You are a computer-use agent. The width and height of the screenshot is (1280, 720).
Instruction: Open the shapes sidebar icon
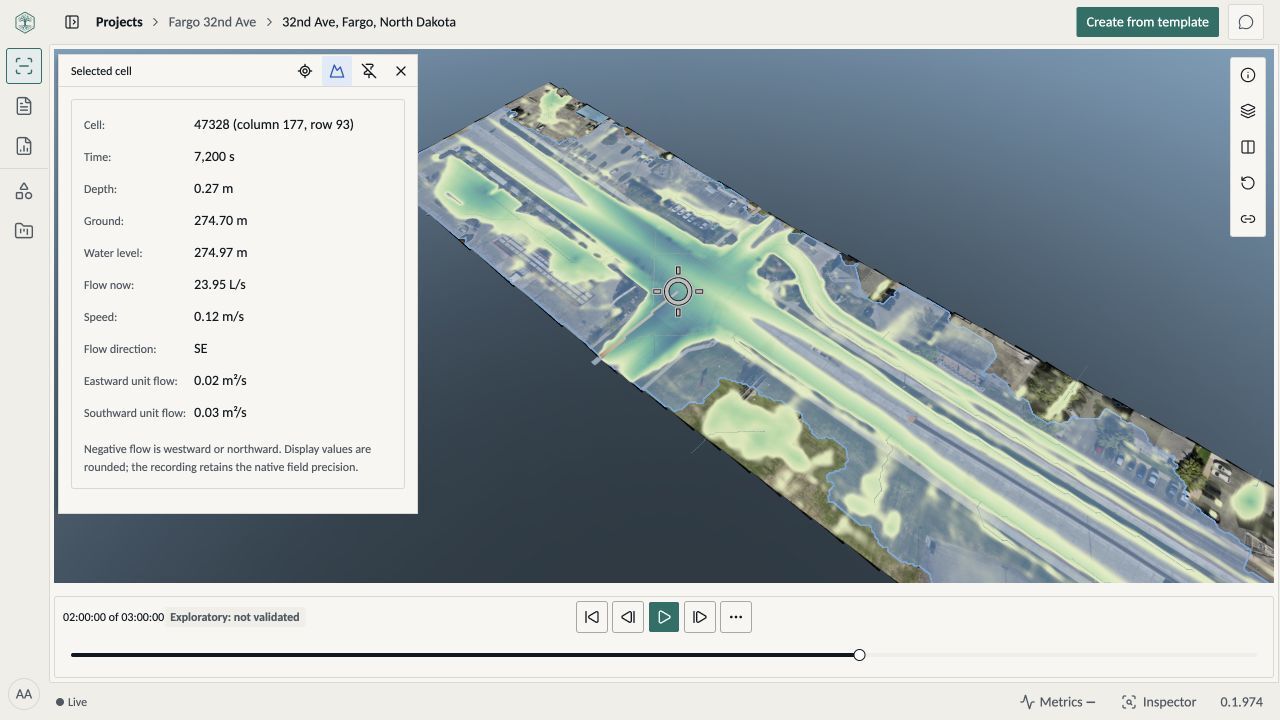point(24,191)
